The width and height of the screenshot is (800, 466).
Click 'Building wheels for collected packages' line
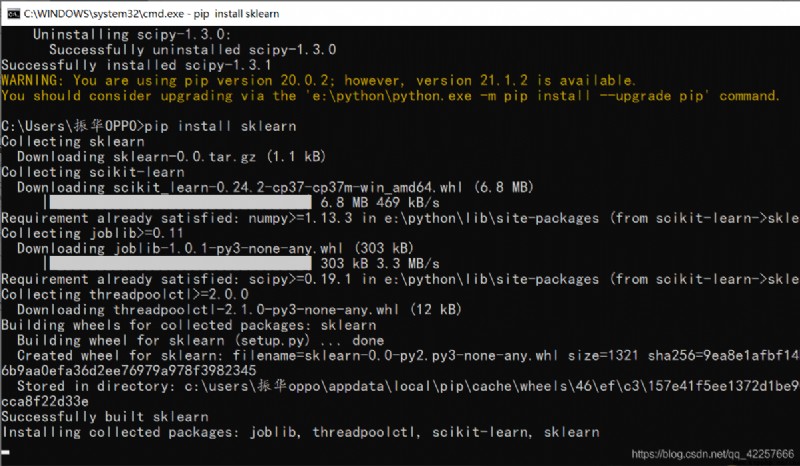(x=189, y=325)
